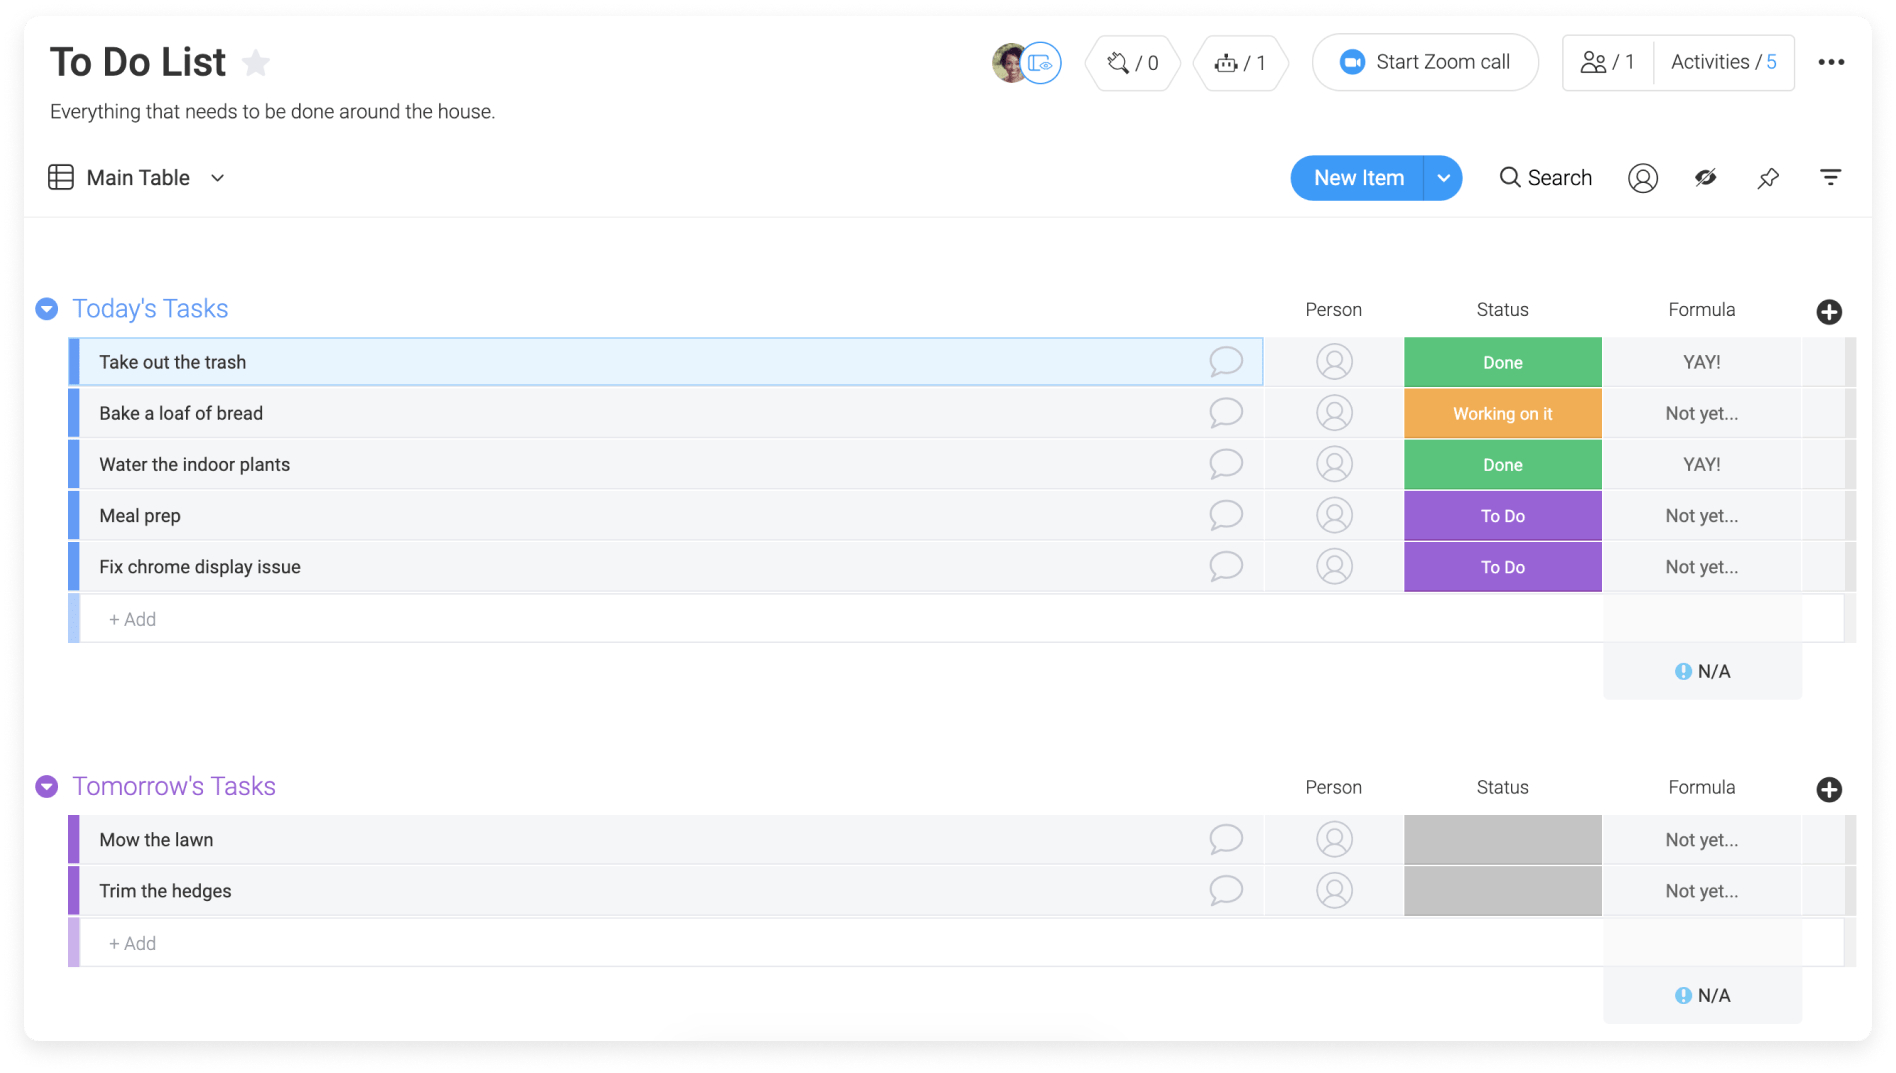Screen dimensions: 1896x1073
Task: Select Water the indoor plants item
Action: [x=194, y=464]
